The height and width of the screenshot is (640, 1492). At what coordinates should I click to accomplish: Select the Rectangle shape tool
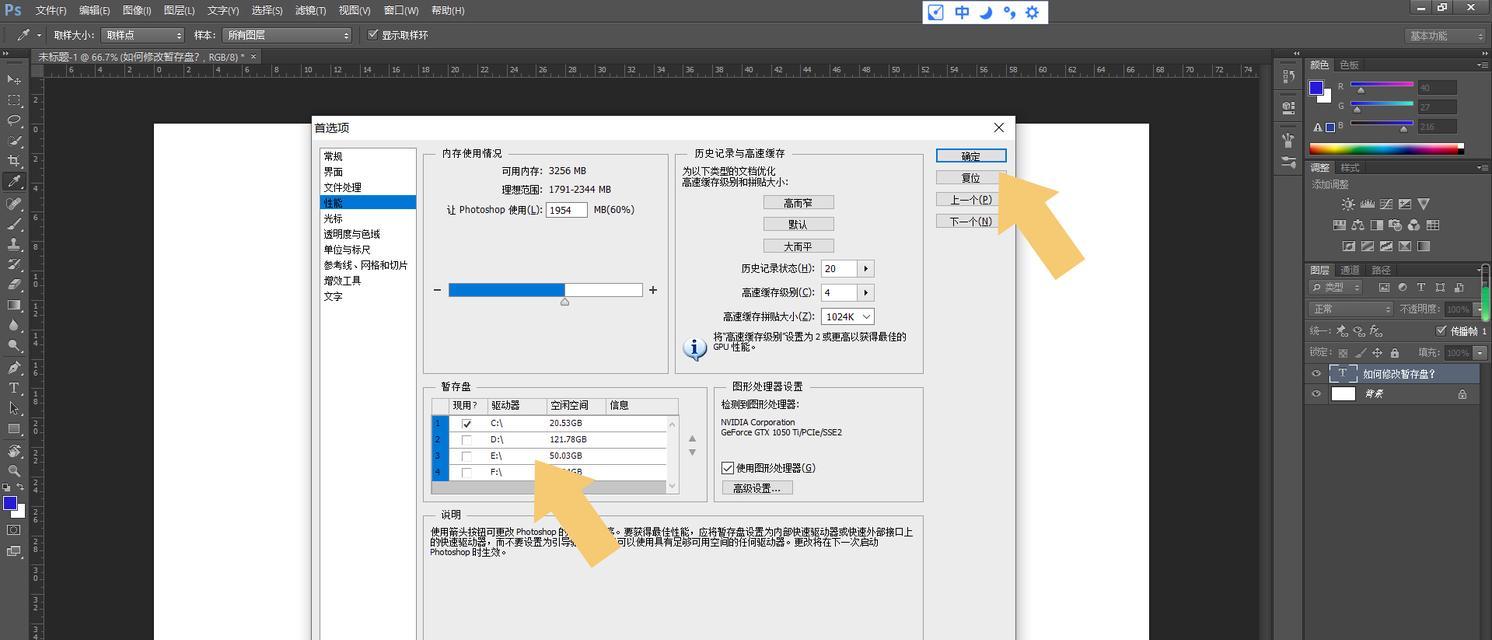14,429
